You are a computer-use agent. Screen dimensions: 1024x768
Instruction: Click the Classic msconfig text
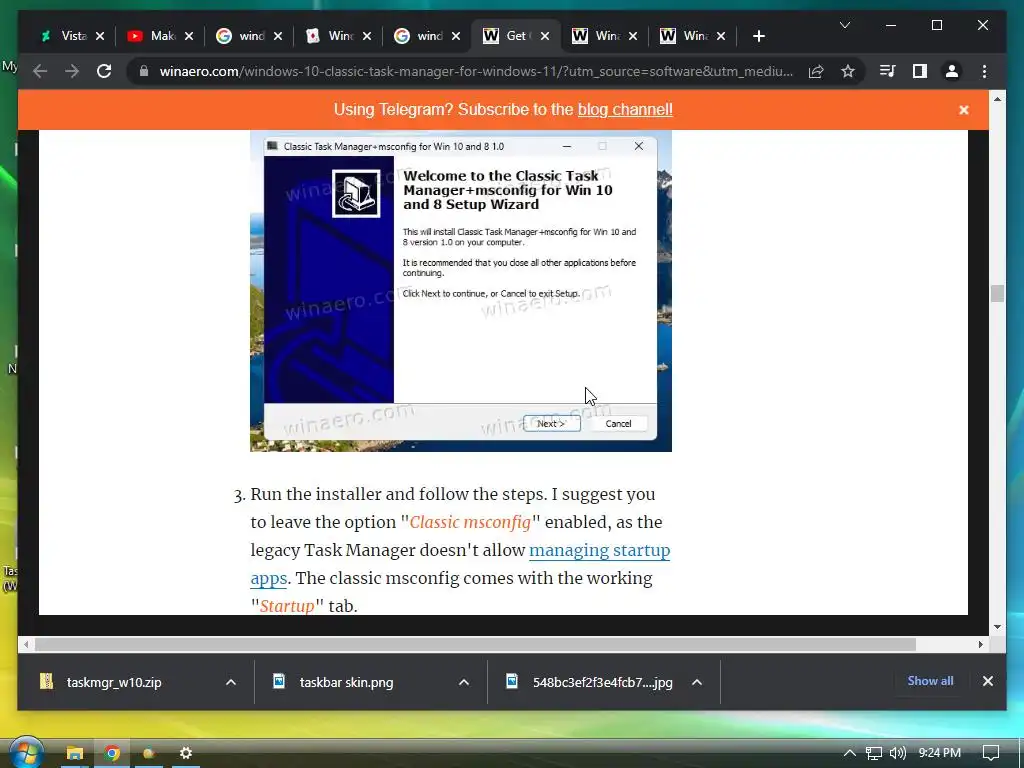(x=470, y=522)
